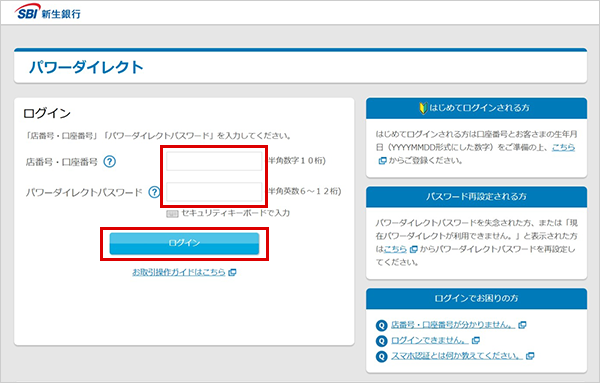Click Q icon beside 店番号・口座番号が分かりません
Screen dimensions: 600x383
(x=382, y=325)
